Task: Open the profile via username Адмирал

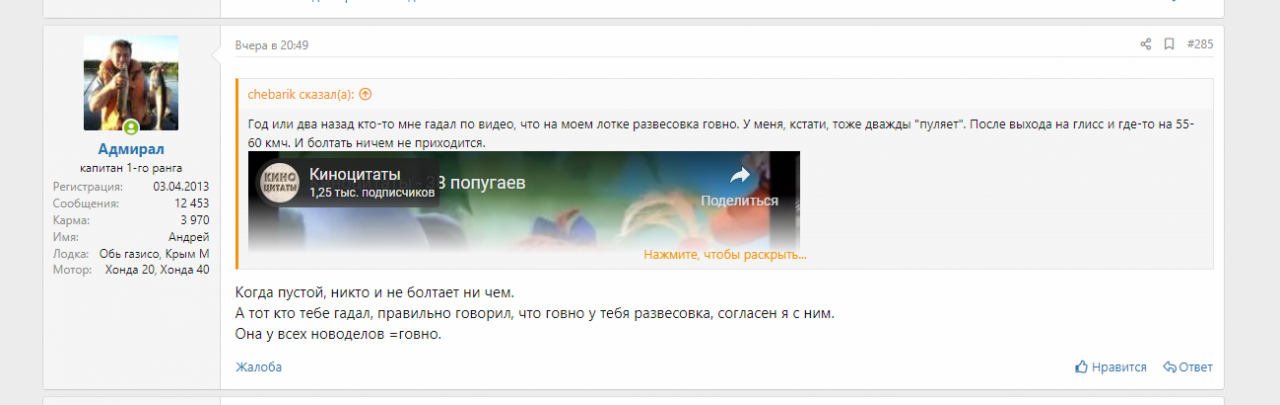Action: pos(131,149)
